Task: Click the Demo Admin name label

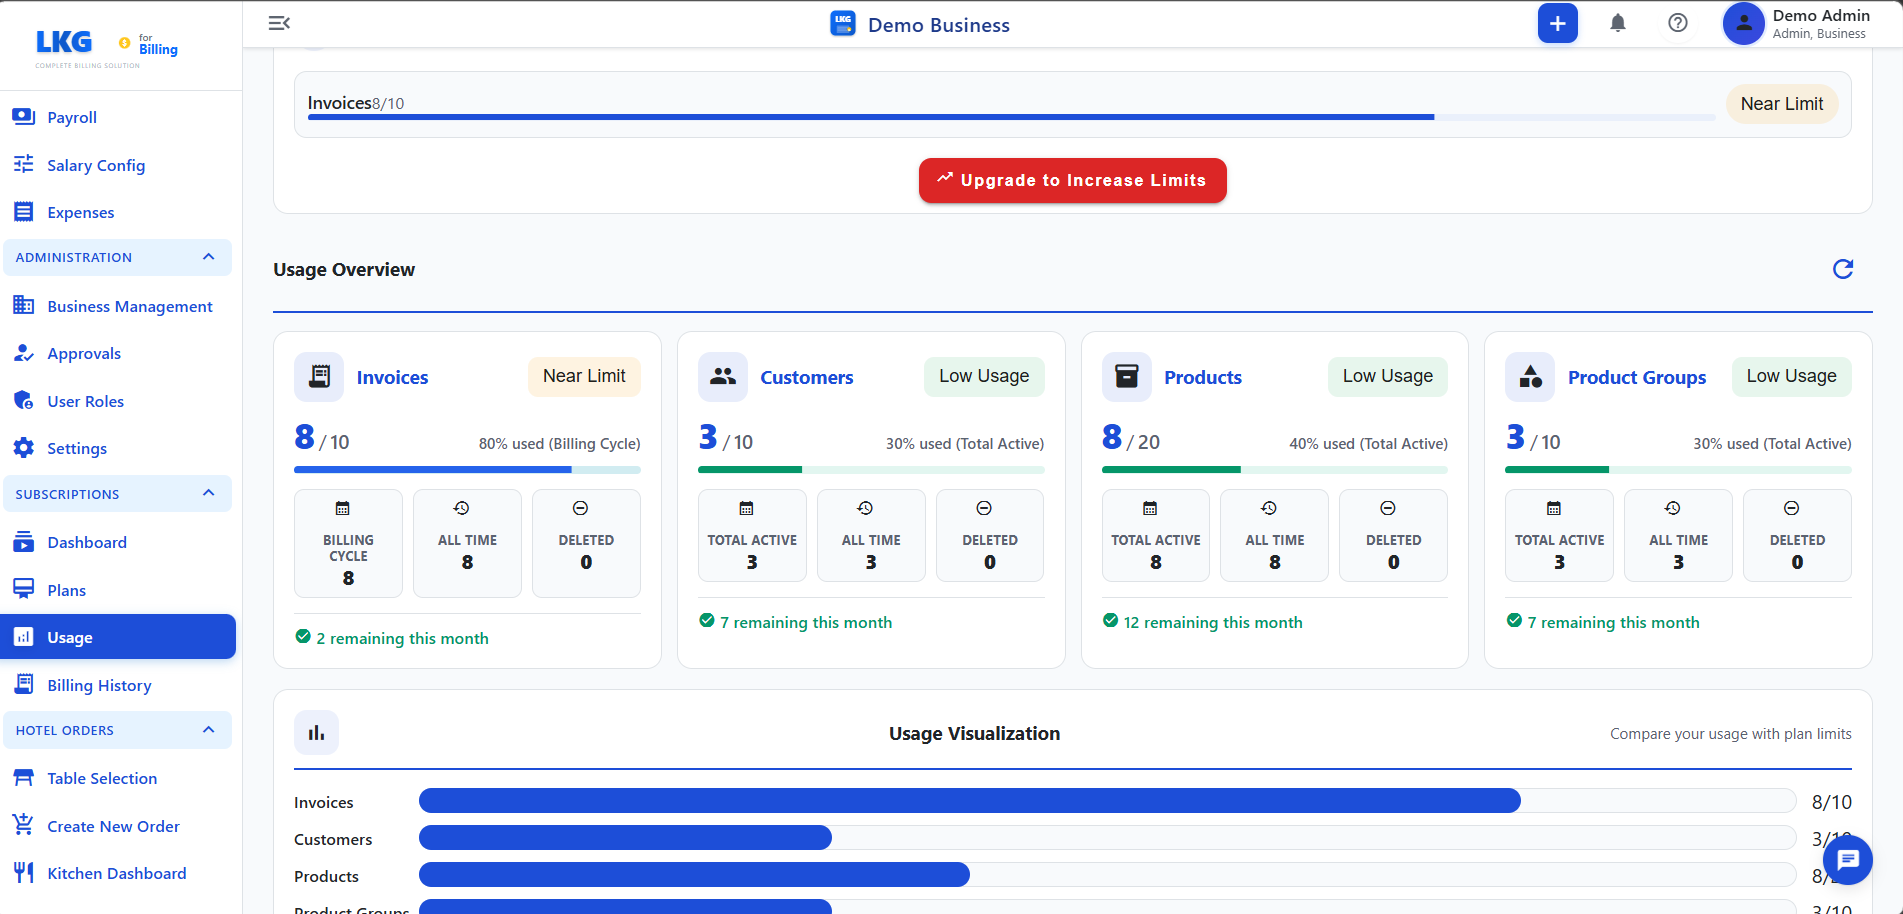Action: click(x=1821, y=15)
